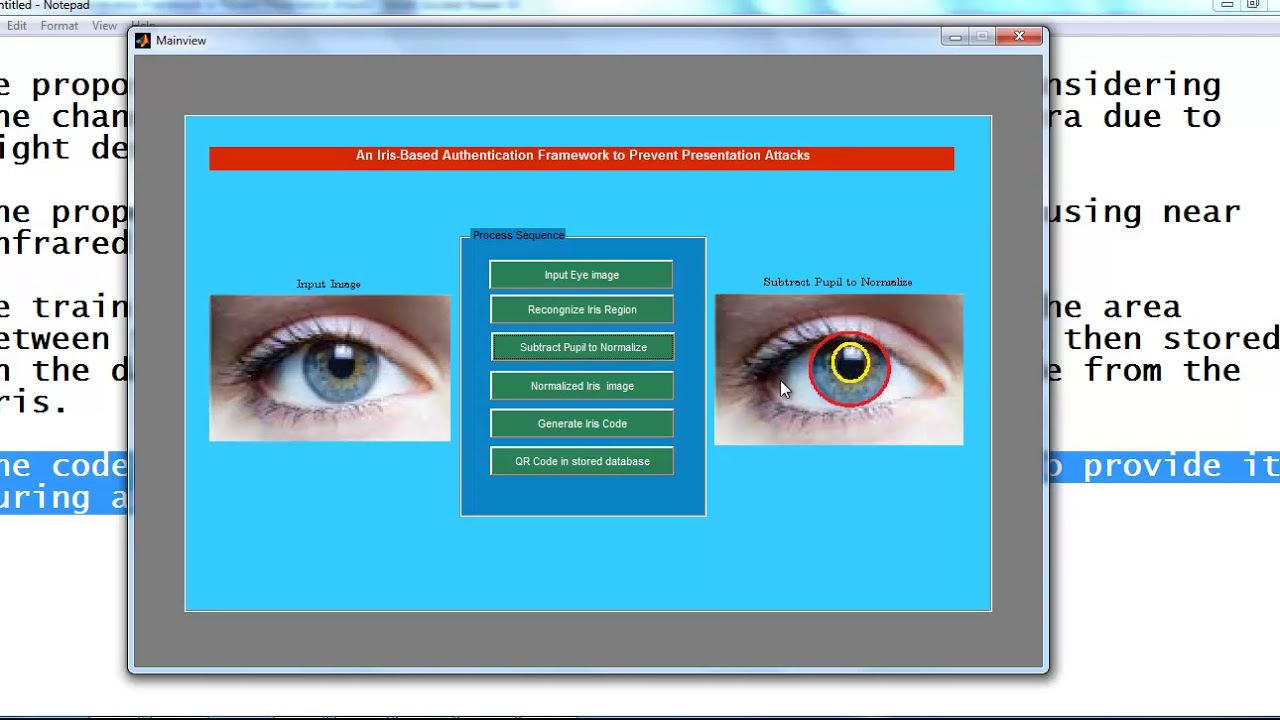Click the Mainview maximize button
The height and width of the screenshot is (720, 1280).
[x=983, y=37]
